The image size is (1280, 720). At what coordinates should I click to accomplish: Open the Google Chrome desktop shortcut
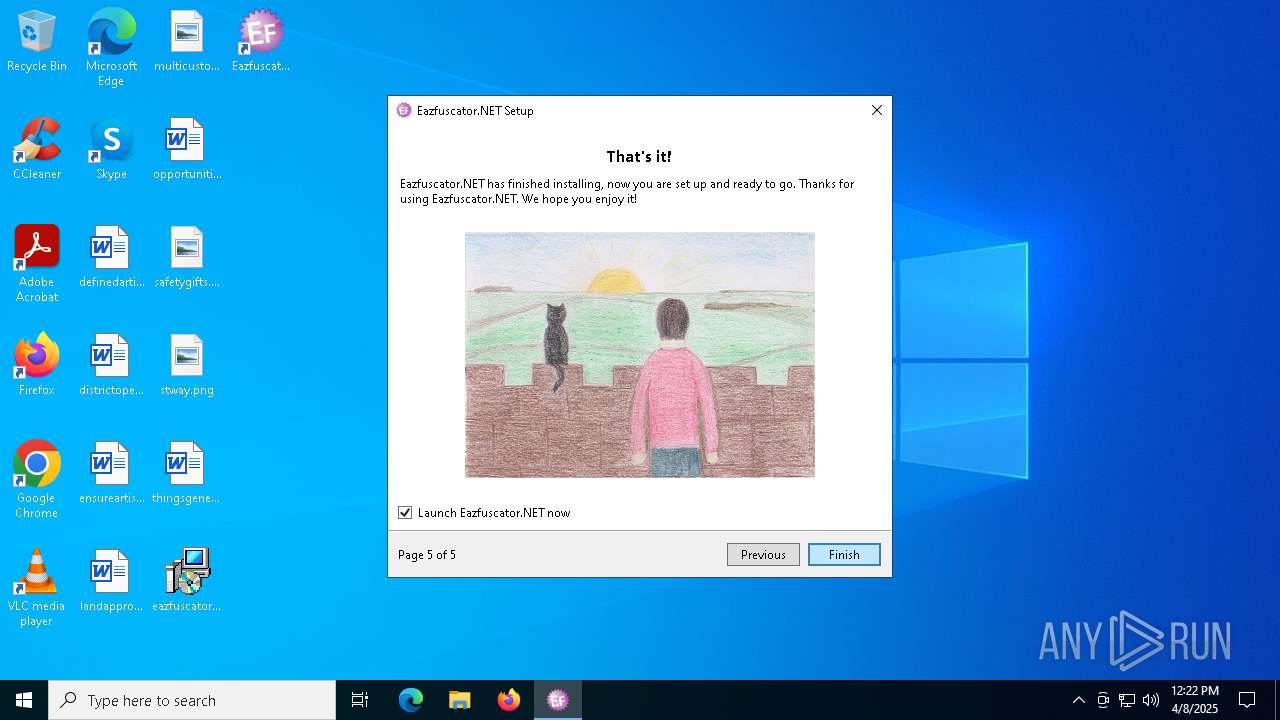click(x=37, y=480)
